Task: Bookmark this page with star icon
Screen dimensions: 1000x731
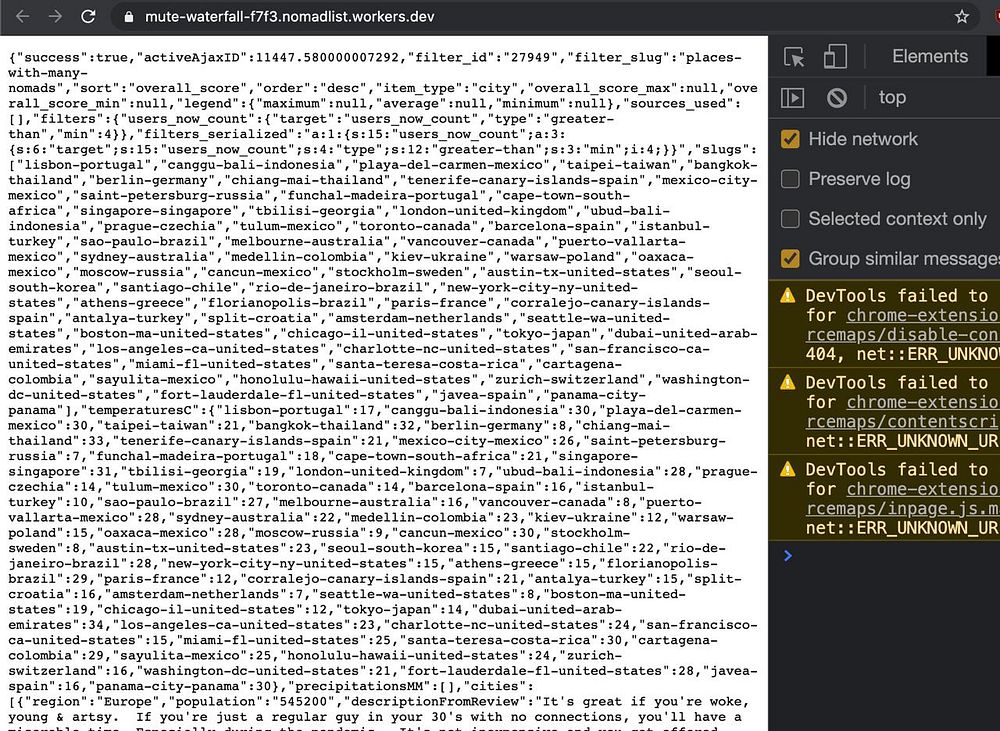Action: (962, 17)
